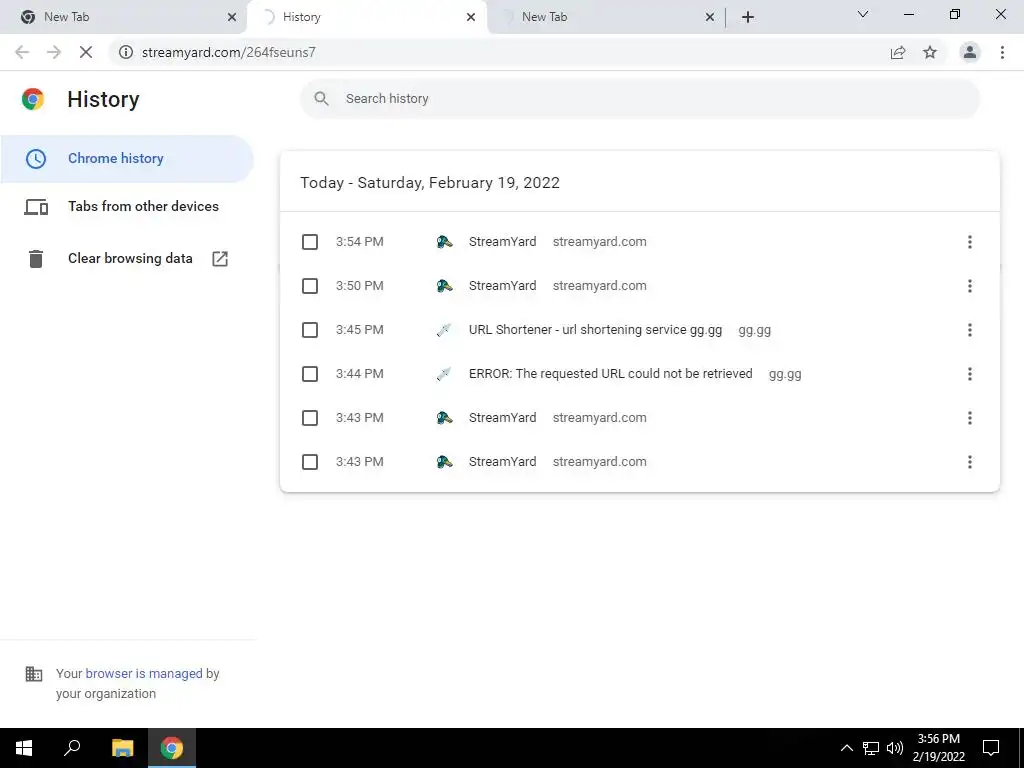Check the 3:54 PM StreamYard entry
Image resolution: width=1024 pixels, height=768 pixels.
click(310, 242)
